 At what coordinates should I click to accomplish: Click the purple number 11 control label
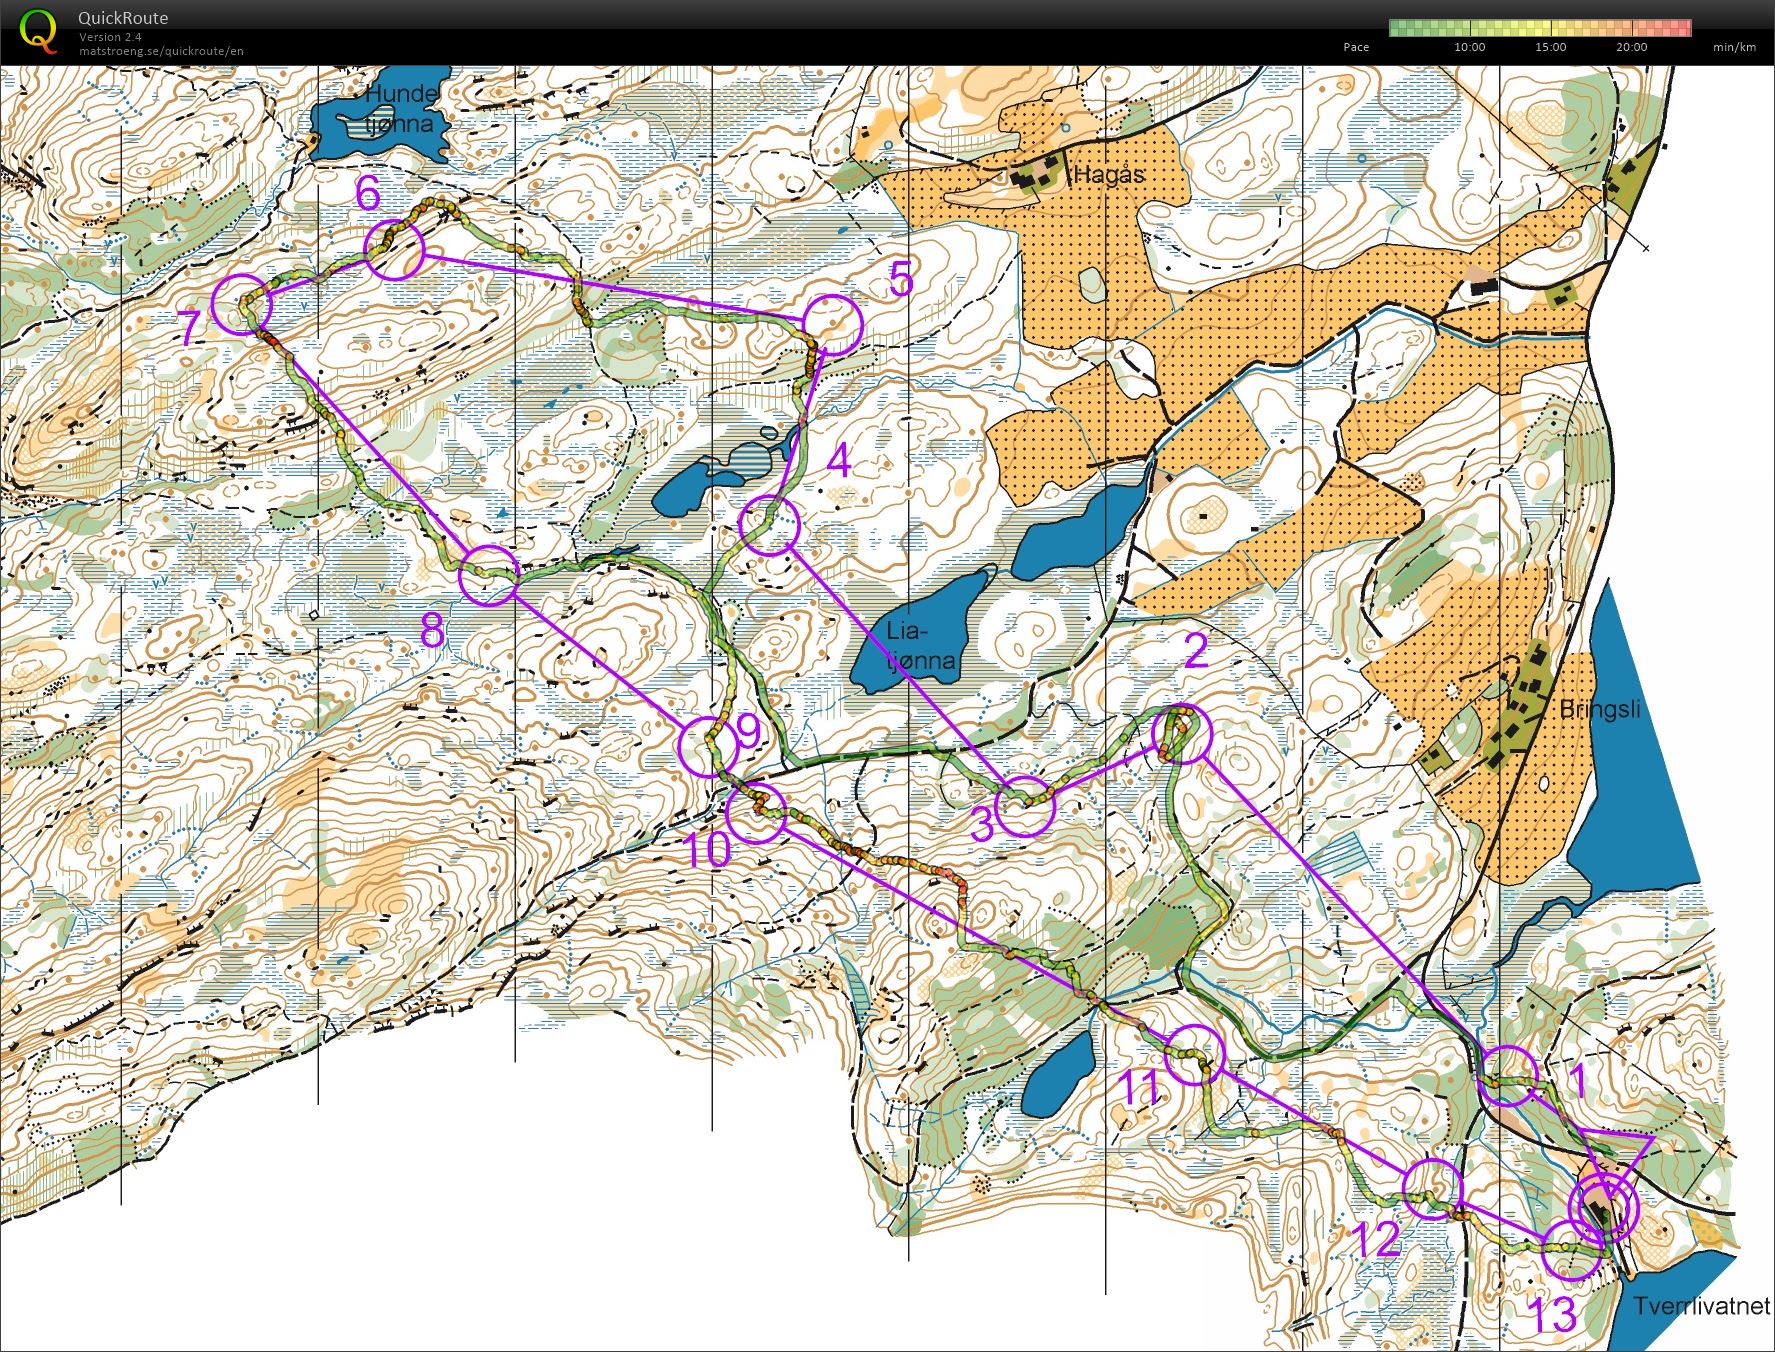pyautogui.click(x=1139, y=1088)
